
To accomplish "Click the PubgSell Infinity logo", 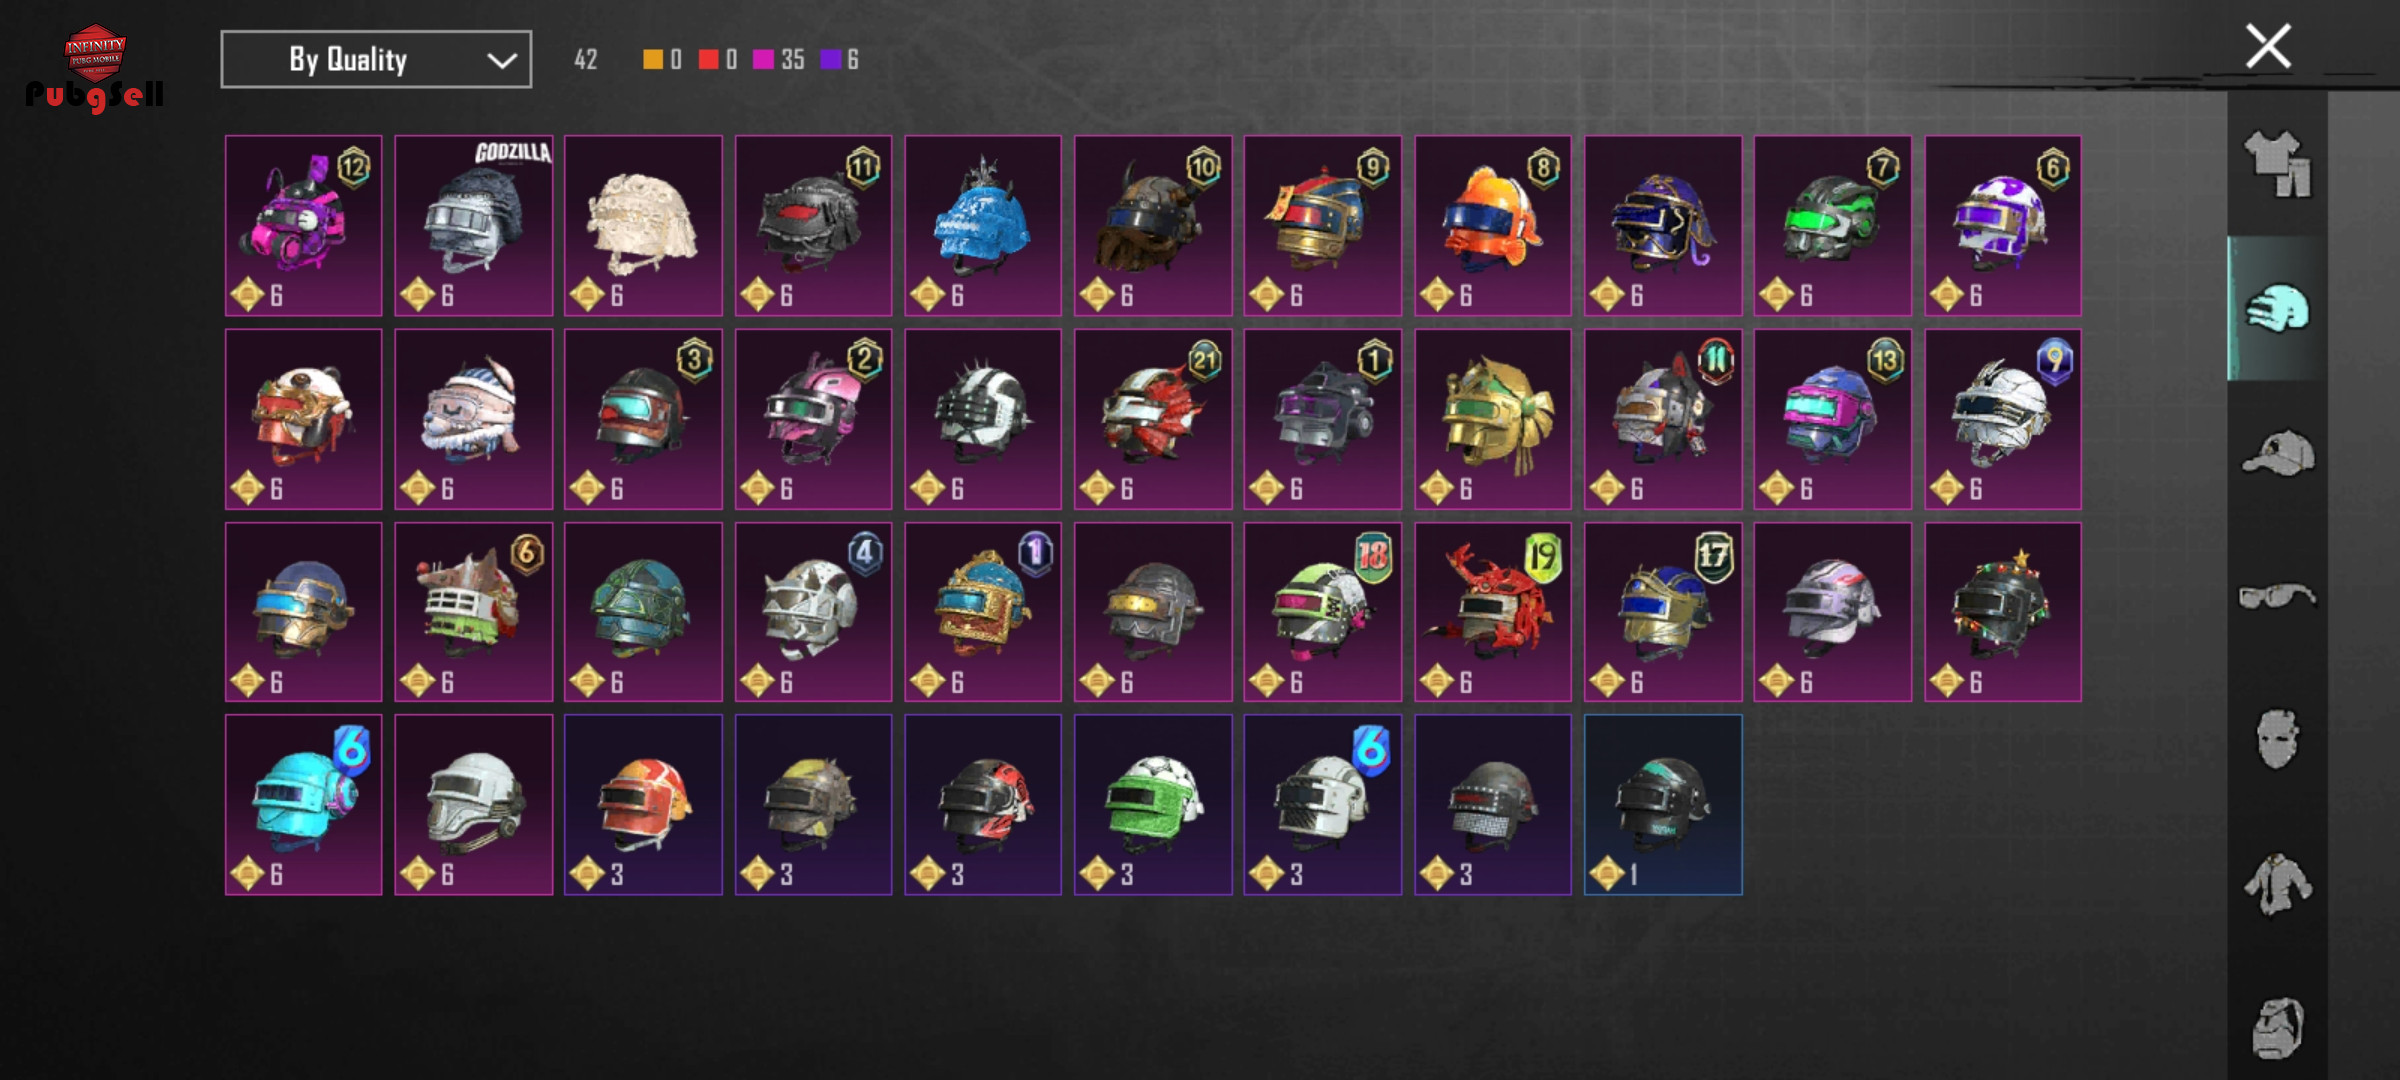I will coord(95,67).
